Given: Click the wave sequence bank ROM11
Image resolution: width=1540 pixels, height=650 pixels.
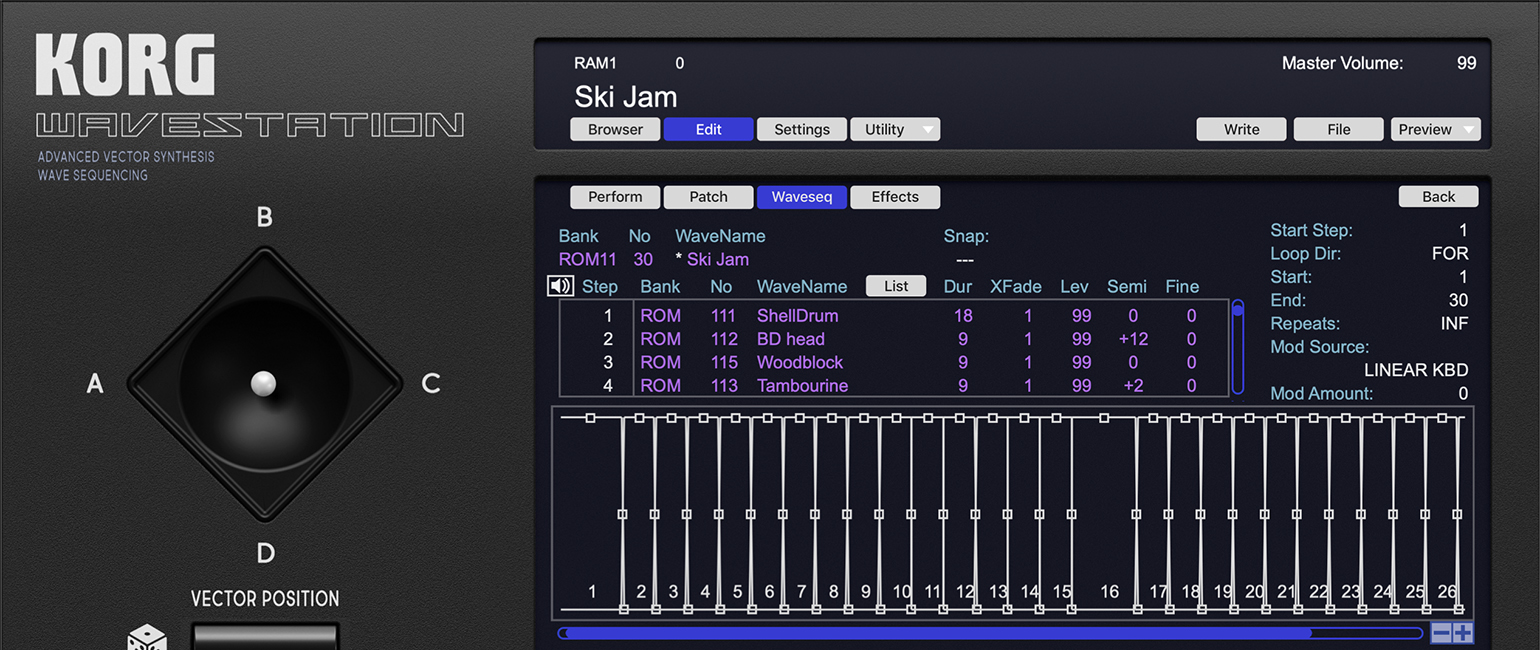Looking at the screenshot, I should point(588,259).
